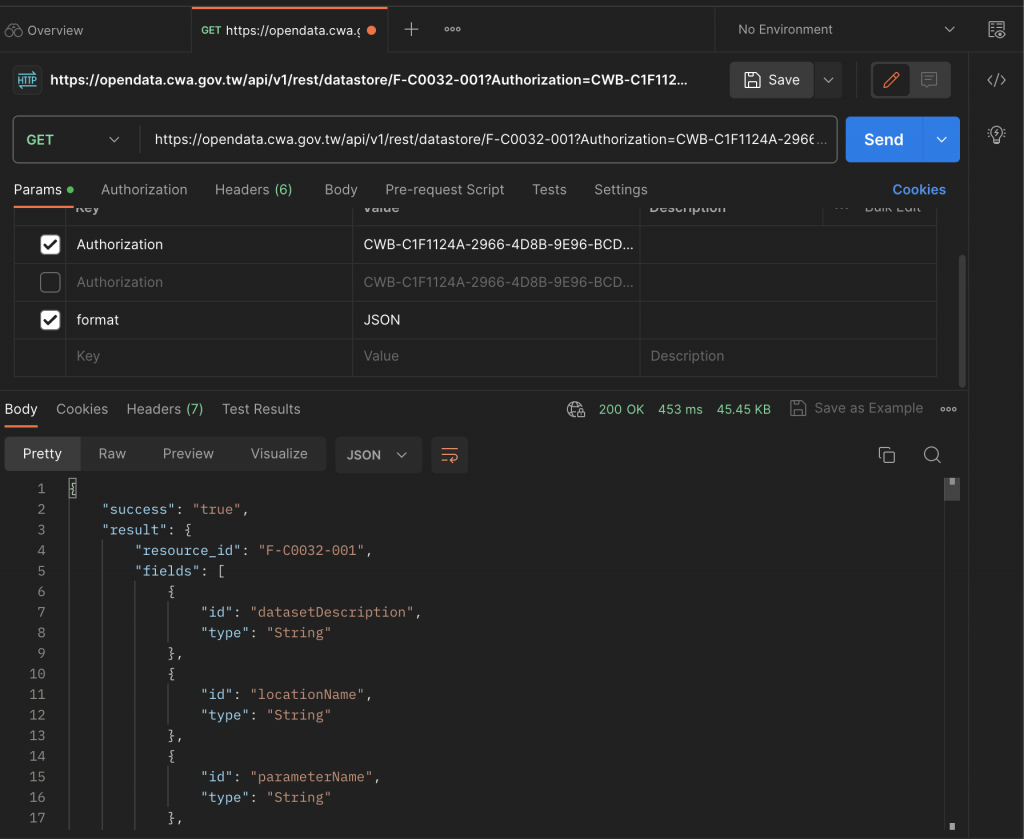
Task: Uncheck the format param checkbox
Action: (50, 320)
